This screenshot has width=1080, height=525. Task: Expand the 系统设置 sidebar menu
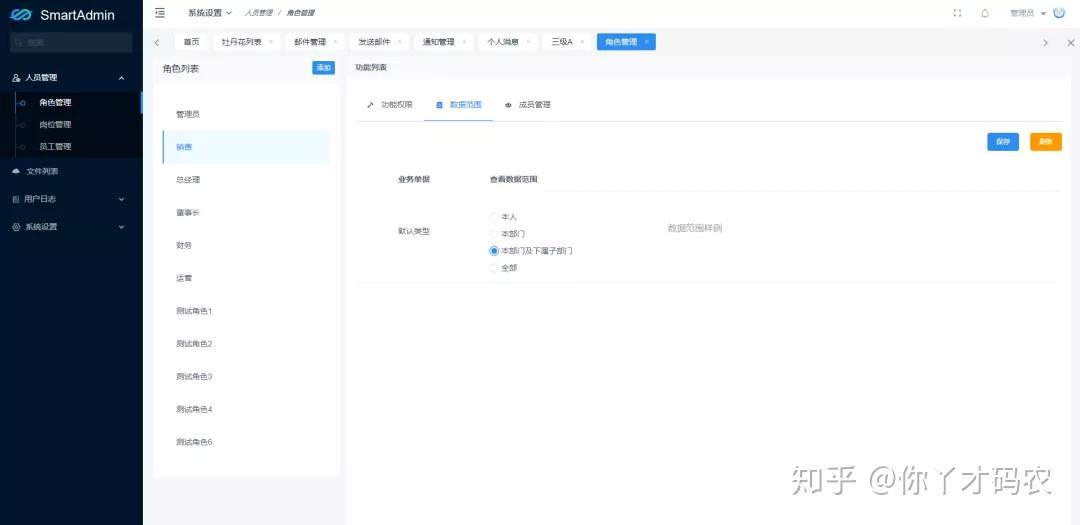pyautogui.click(x=71, y=227)
